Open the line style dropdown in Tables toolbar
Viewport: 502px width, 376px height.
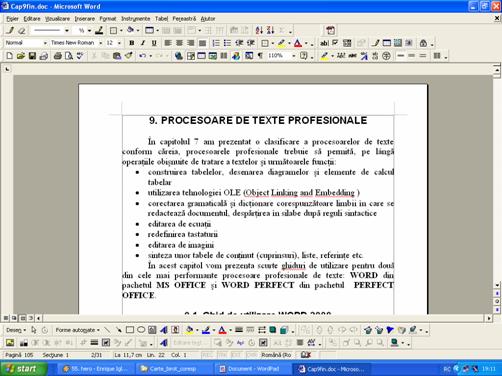pyautogui.click(x=67, y=31)
